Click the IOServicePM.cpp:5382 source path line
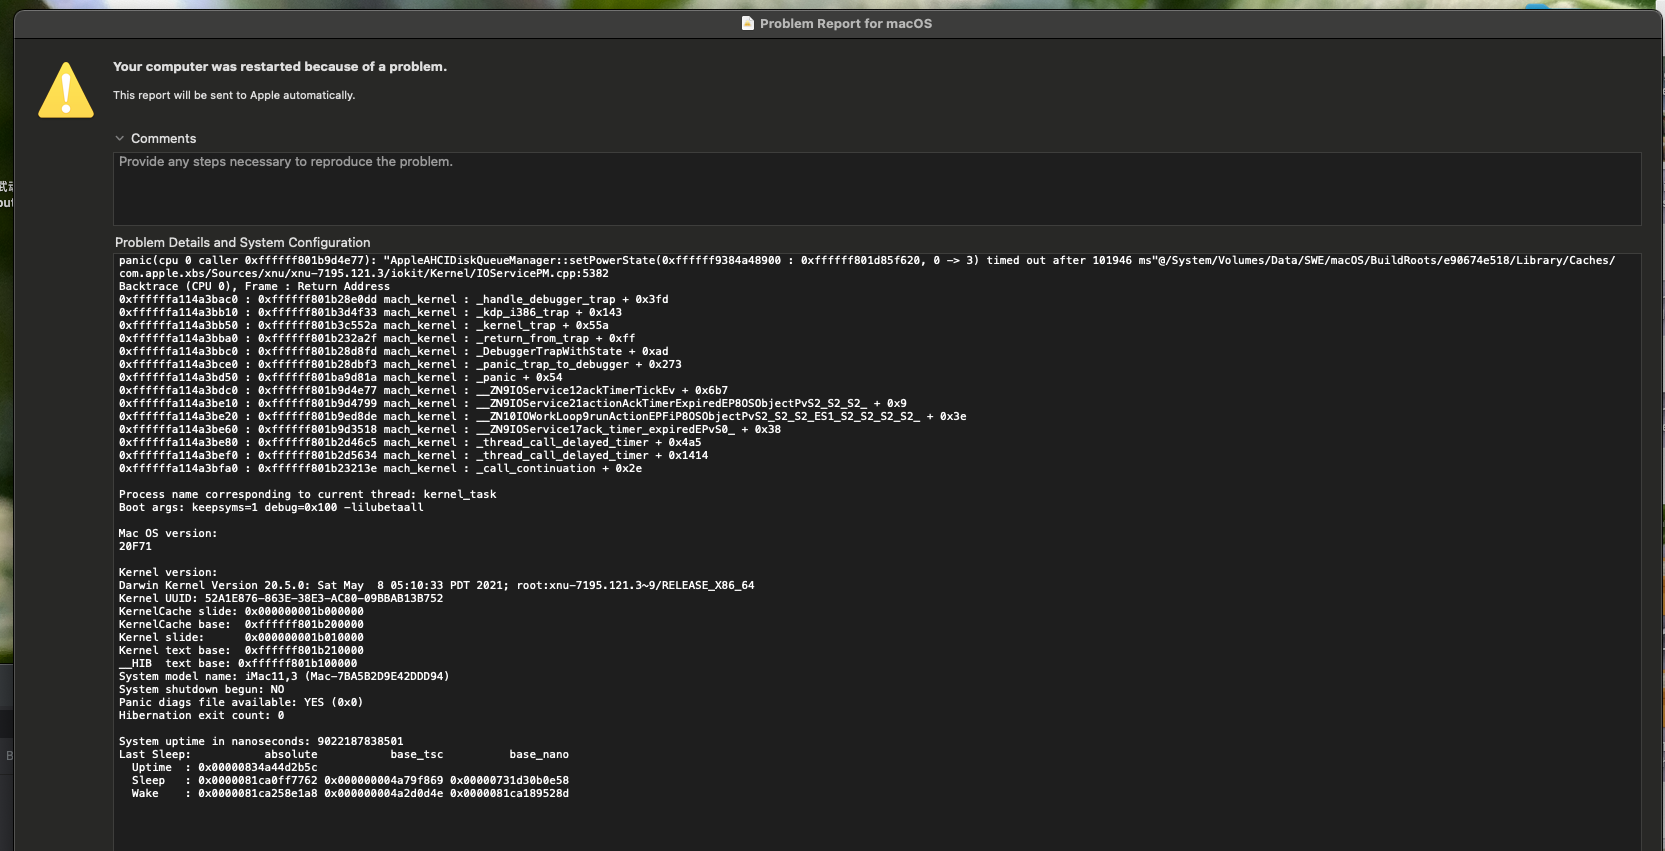Screen dimensions: 1665x851 [364, 273]
